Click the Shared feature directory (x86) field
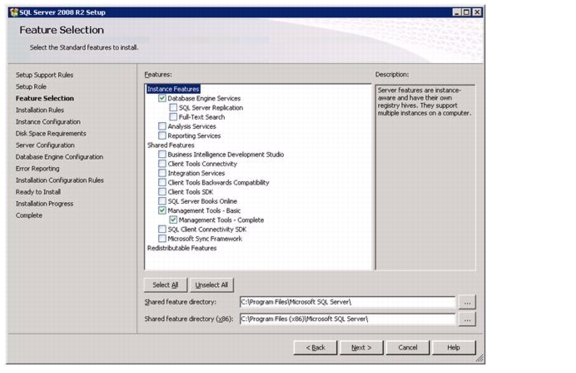Viewport: 576px width, 373px height. 348,319
